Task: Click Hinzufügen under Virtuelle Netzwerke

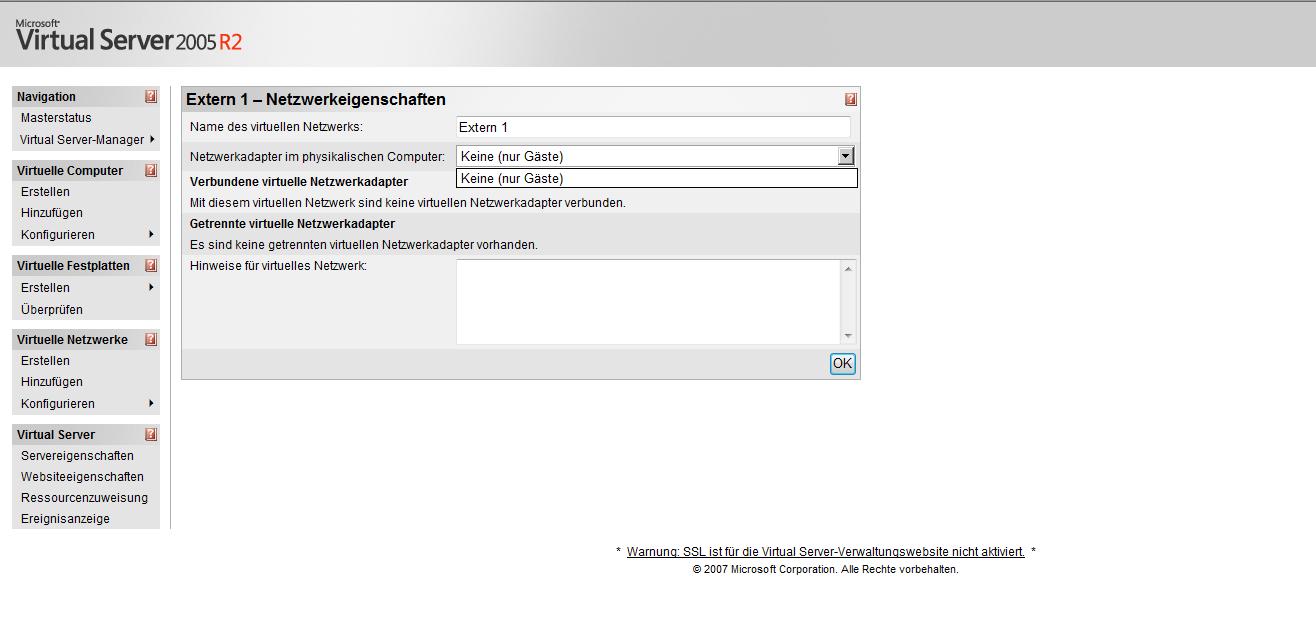Action: [x=52, y=382]
